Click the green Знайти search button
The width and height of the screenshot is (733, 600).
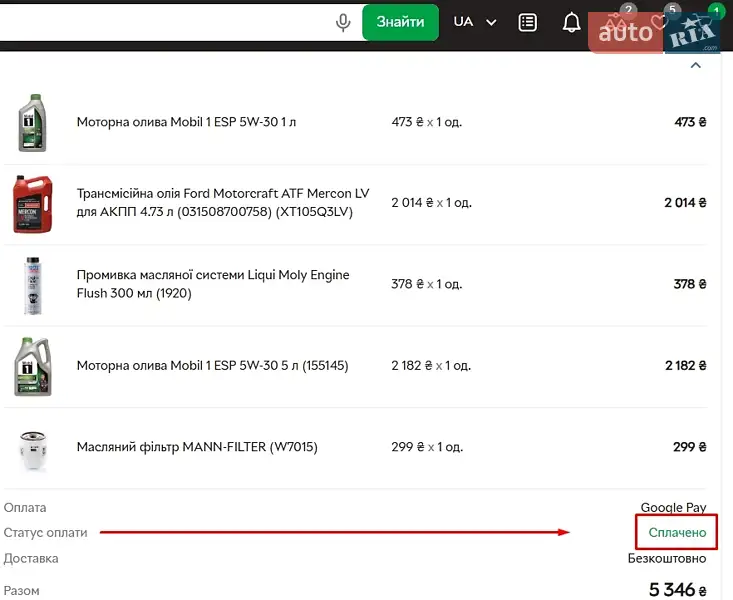[x=400, y=22]
